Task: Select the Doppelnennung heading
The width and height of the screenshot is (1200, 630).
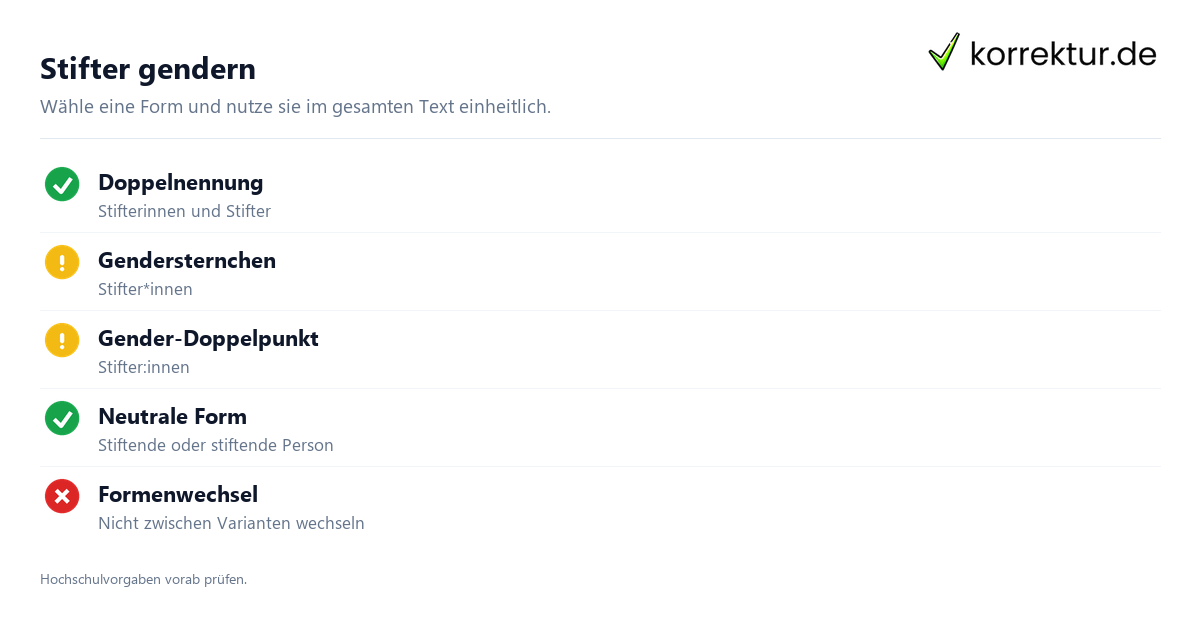Action: [181, 182]
